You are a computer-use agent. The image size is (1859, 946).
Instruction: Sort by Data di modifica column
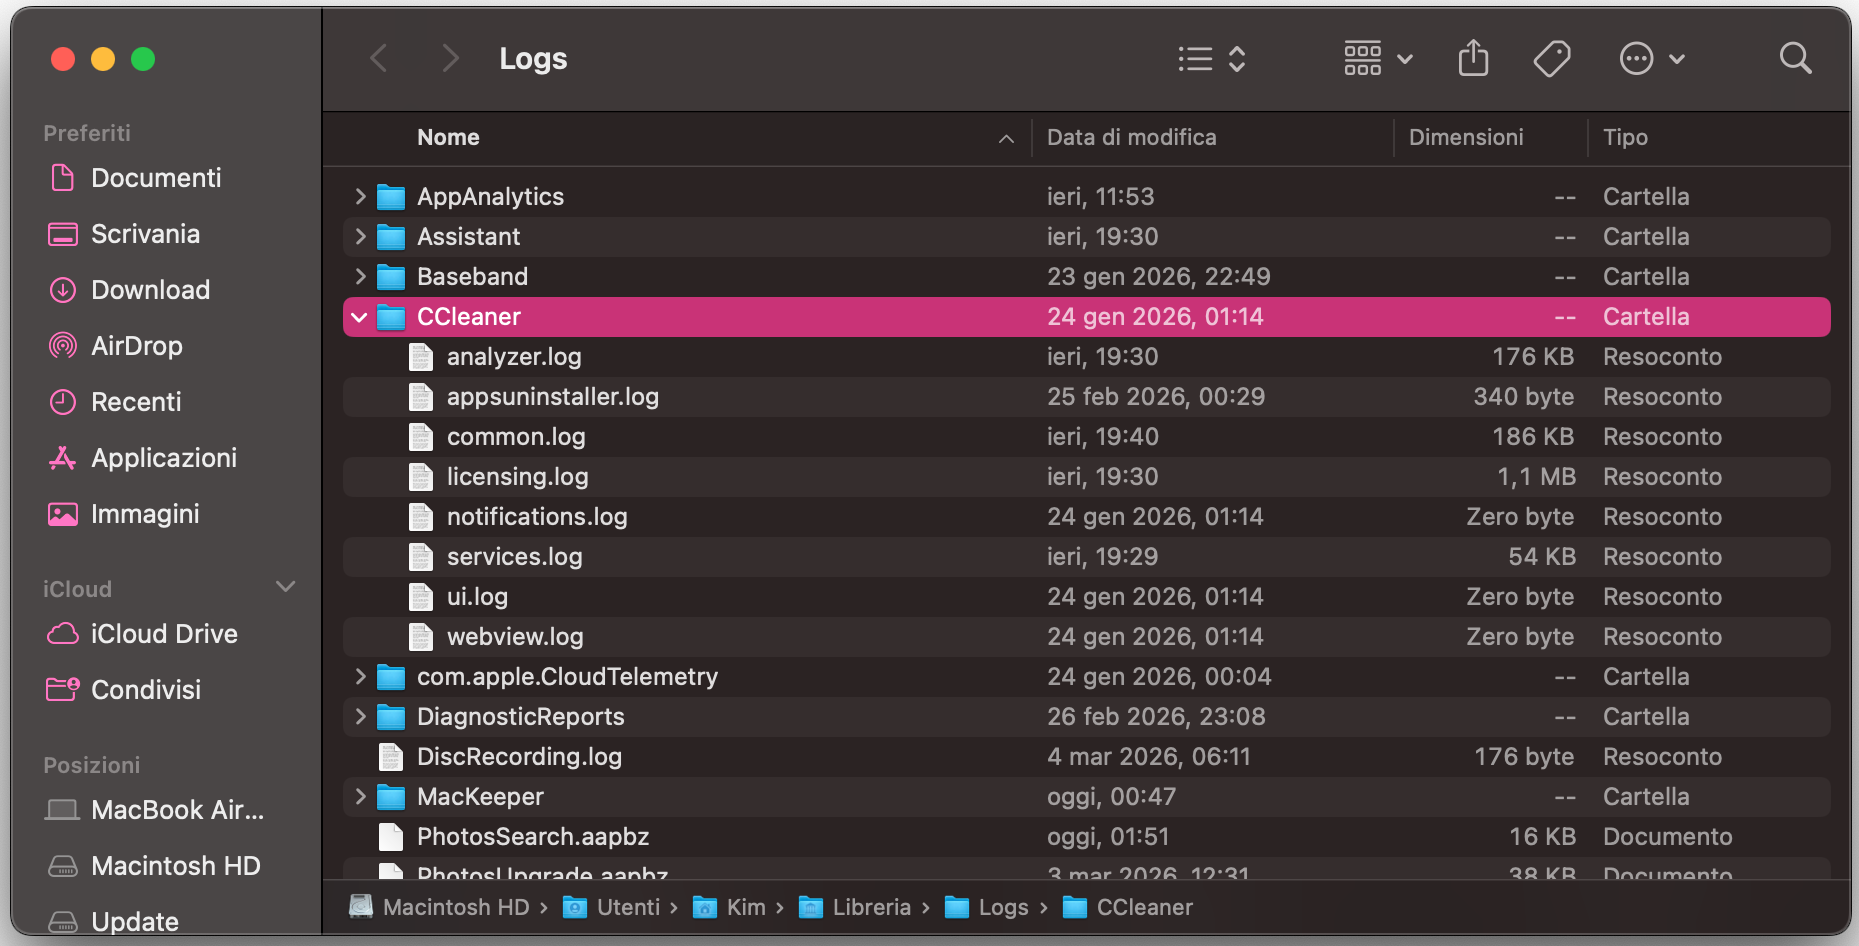(1131, 137)
